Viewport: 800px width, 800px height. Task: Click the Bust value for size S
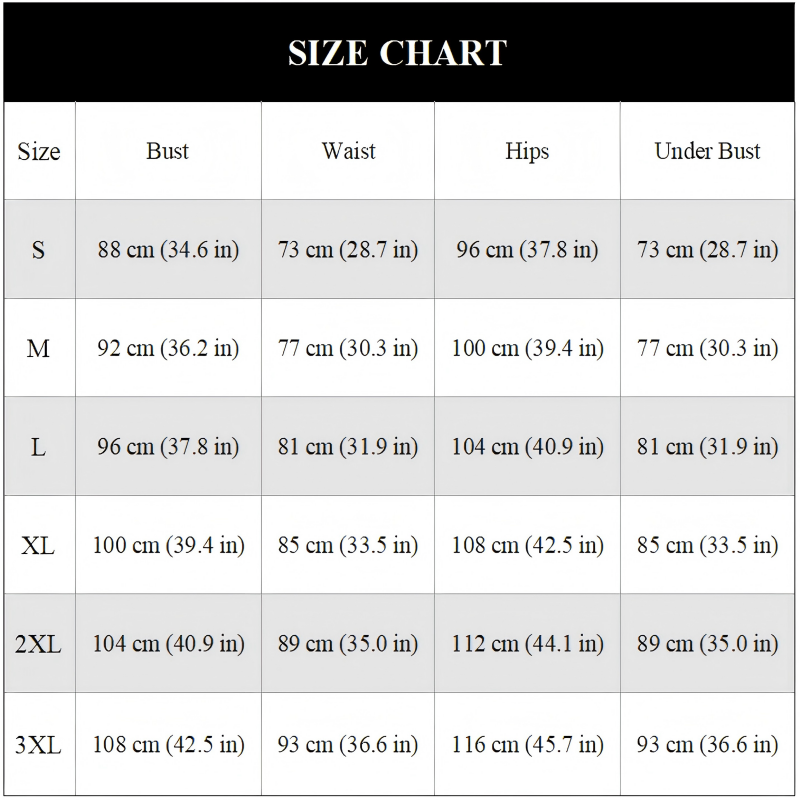click(x=168, y=250)
